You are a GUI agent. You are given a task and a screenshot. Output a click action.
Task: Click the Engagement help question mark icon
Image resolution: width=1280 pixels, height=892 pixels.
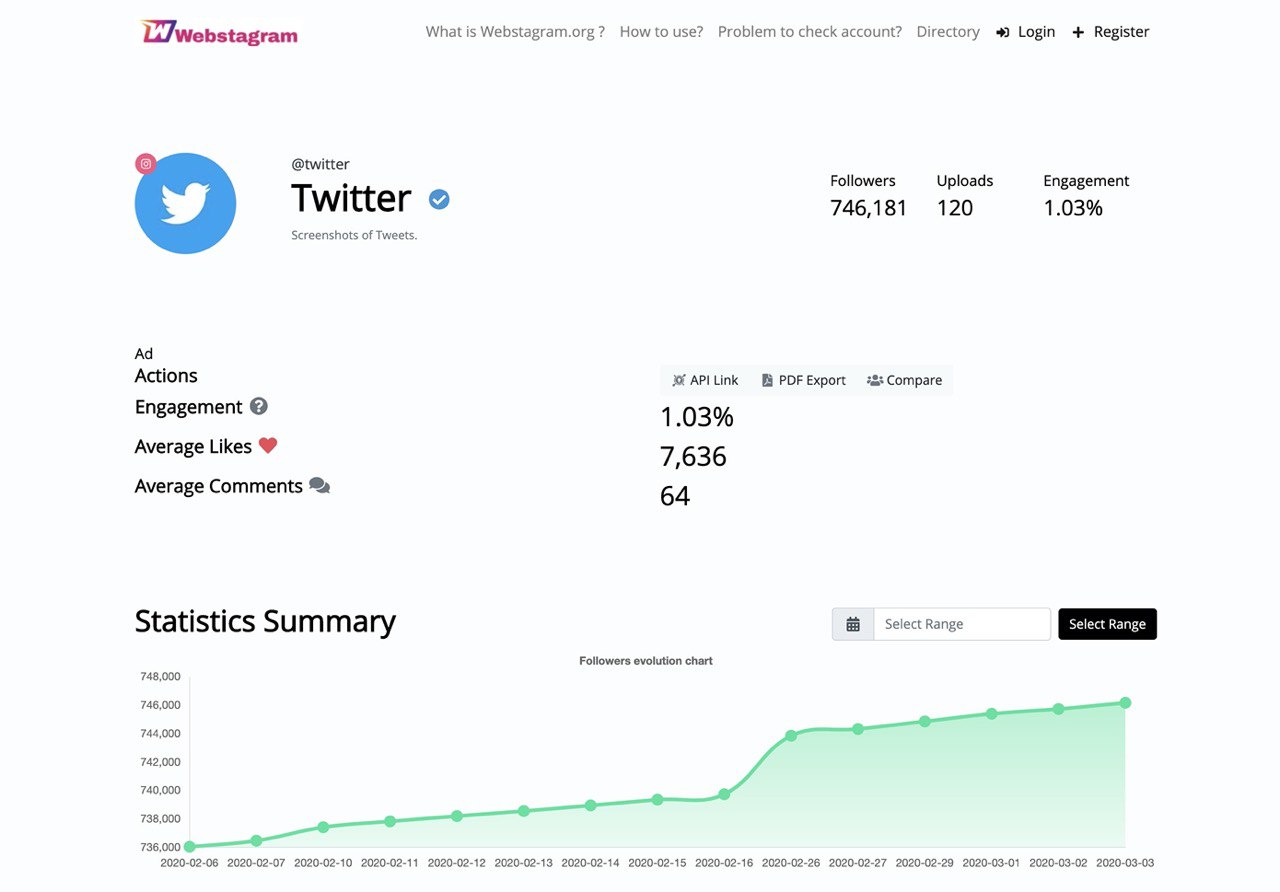tap(259, 406)
